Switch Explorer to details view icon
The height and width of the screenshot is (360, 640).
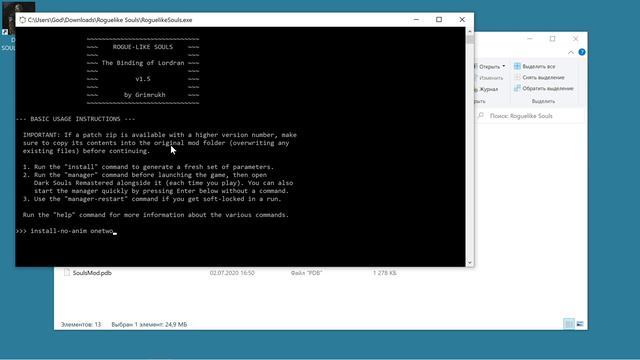coord(569,324)
